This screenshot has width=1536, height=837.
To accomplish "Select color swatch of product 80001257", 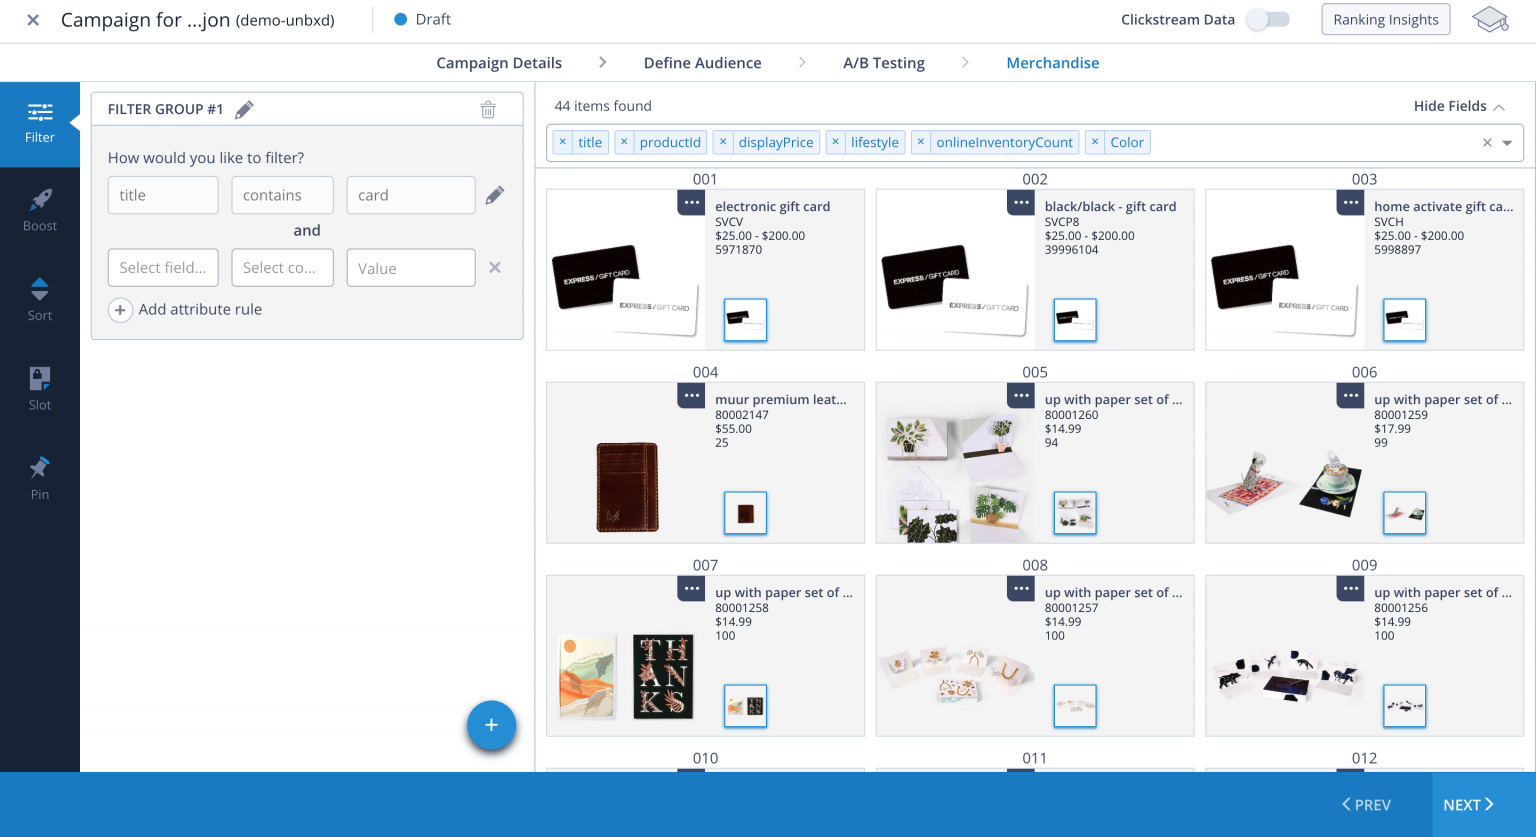I will 1075,706.
